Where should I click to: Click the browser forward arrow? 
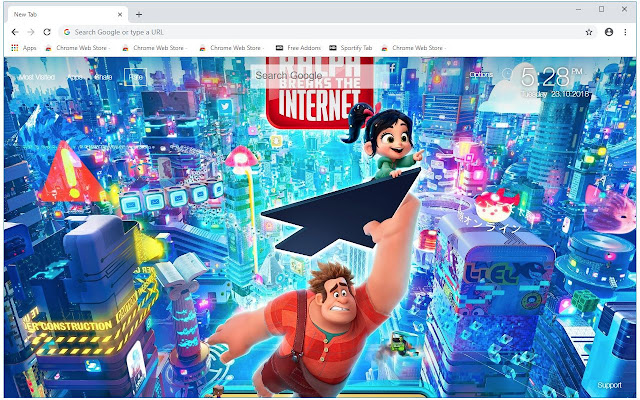tap(31, 32)
